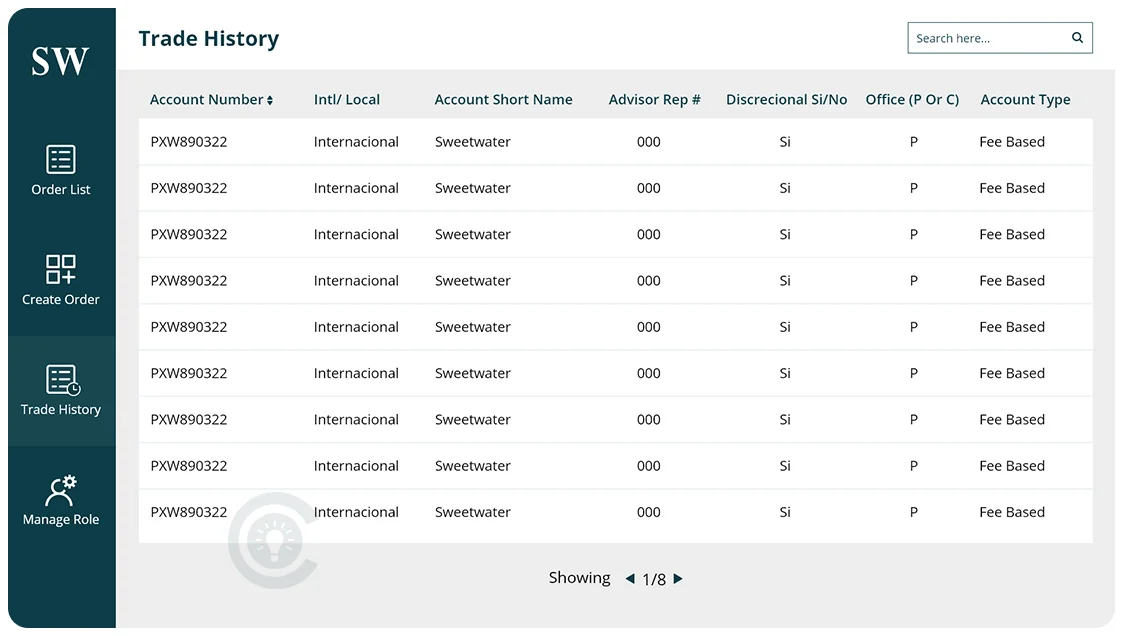The image size is (1123, 636).
Task: Click the Order List menu label
Action: [x=61, y=189]
